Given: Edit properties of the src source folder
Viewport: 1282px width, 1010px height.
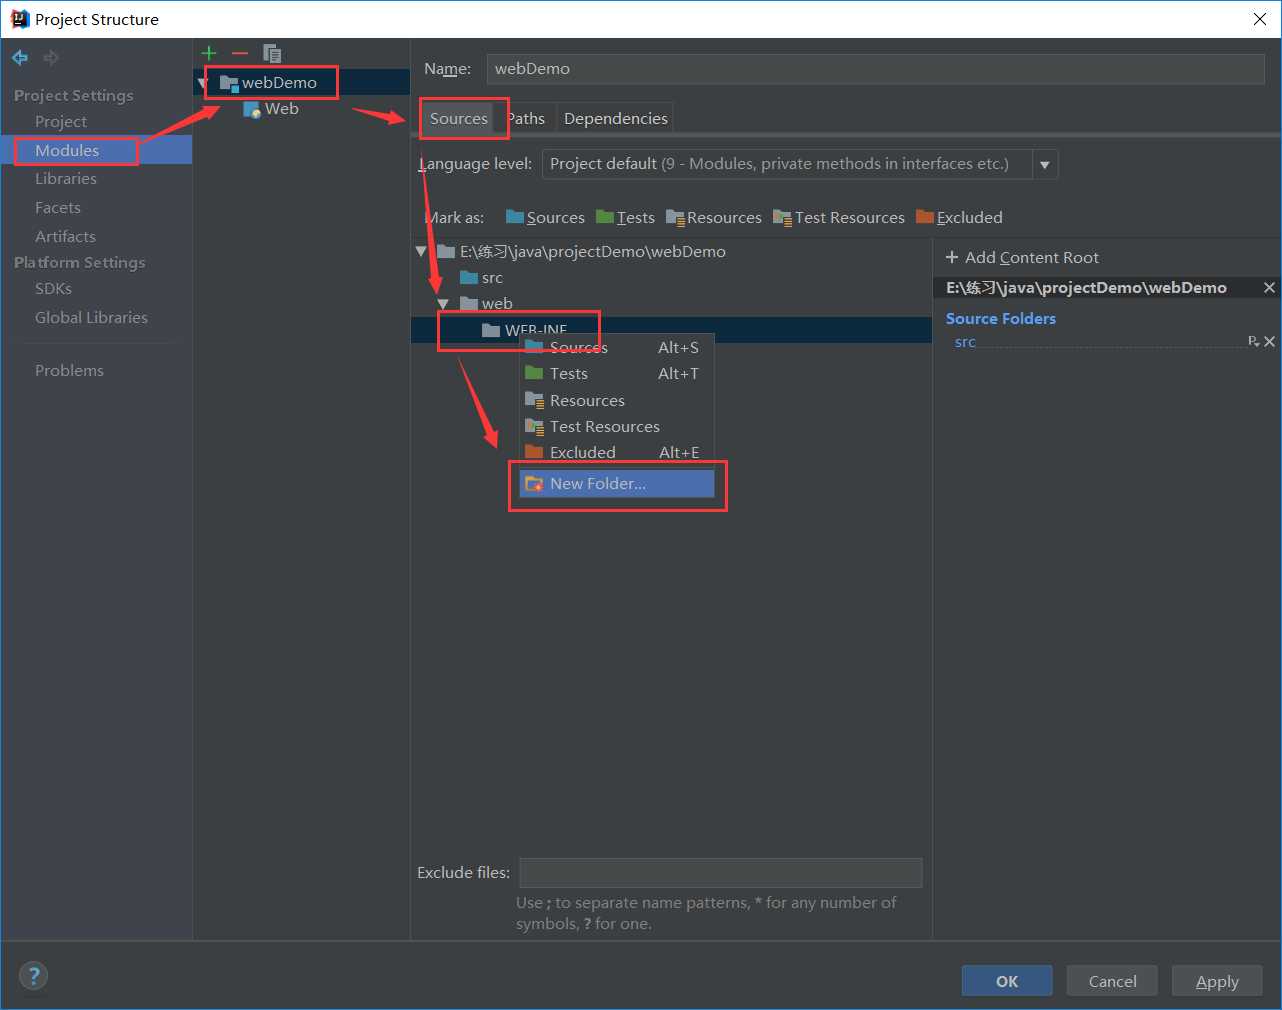Looking at the screenshot, I should point(1253,342).
